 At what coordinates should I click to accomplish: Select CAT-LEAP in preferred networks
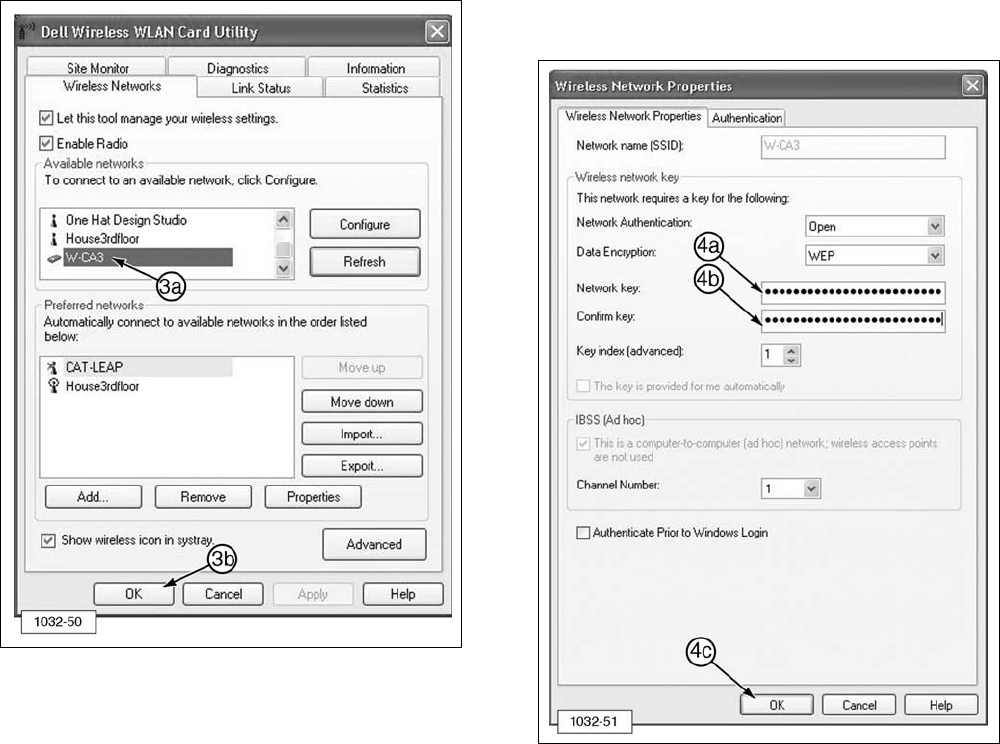coord(149,367)
